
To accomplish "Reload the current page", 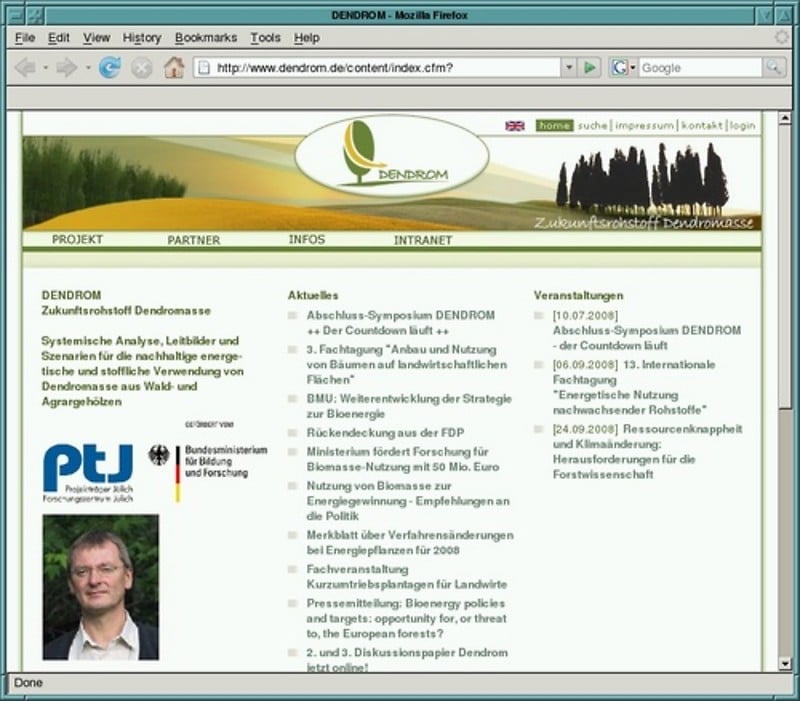I will (110, 67).
